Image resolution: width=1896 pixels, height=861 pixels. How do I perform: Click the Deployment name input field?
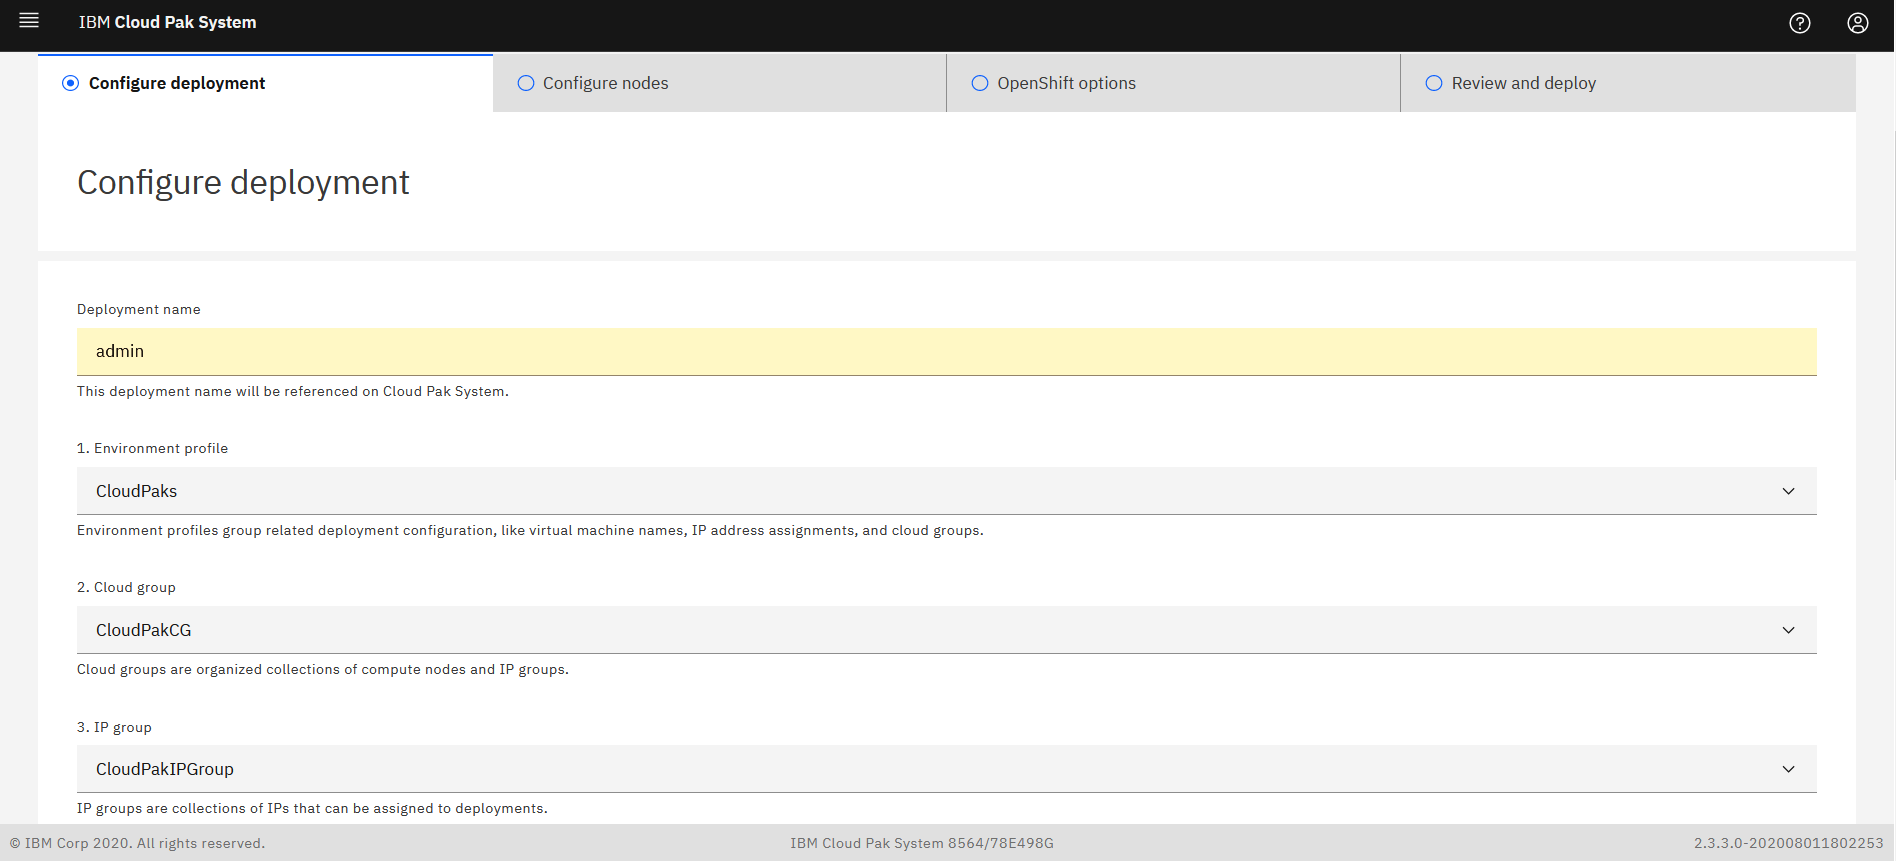point(947,352)
